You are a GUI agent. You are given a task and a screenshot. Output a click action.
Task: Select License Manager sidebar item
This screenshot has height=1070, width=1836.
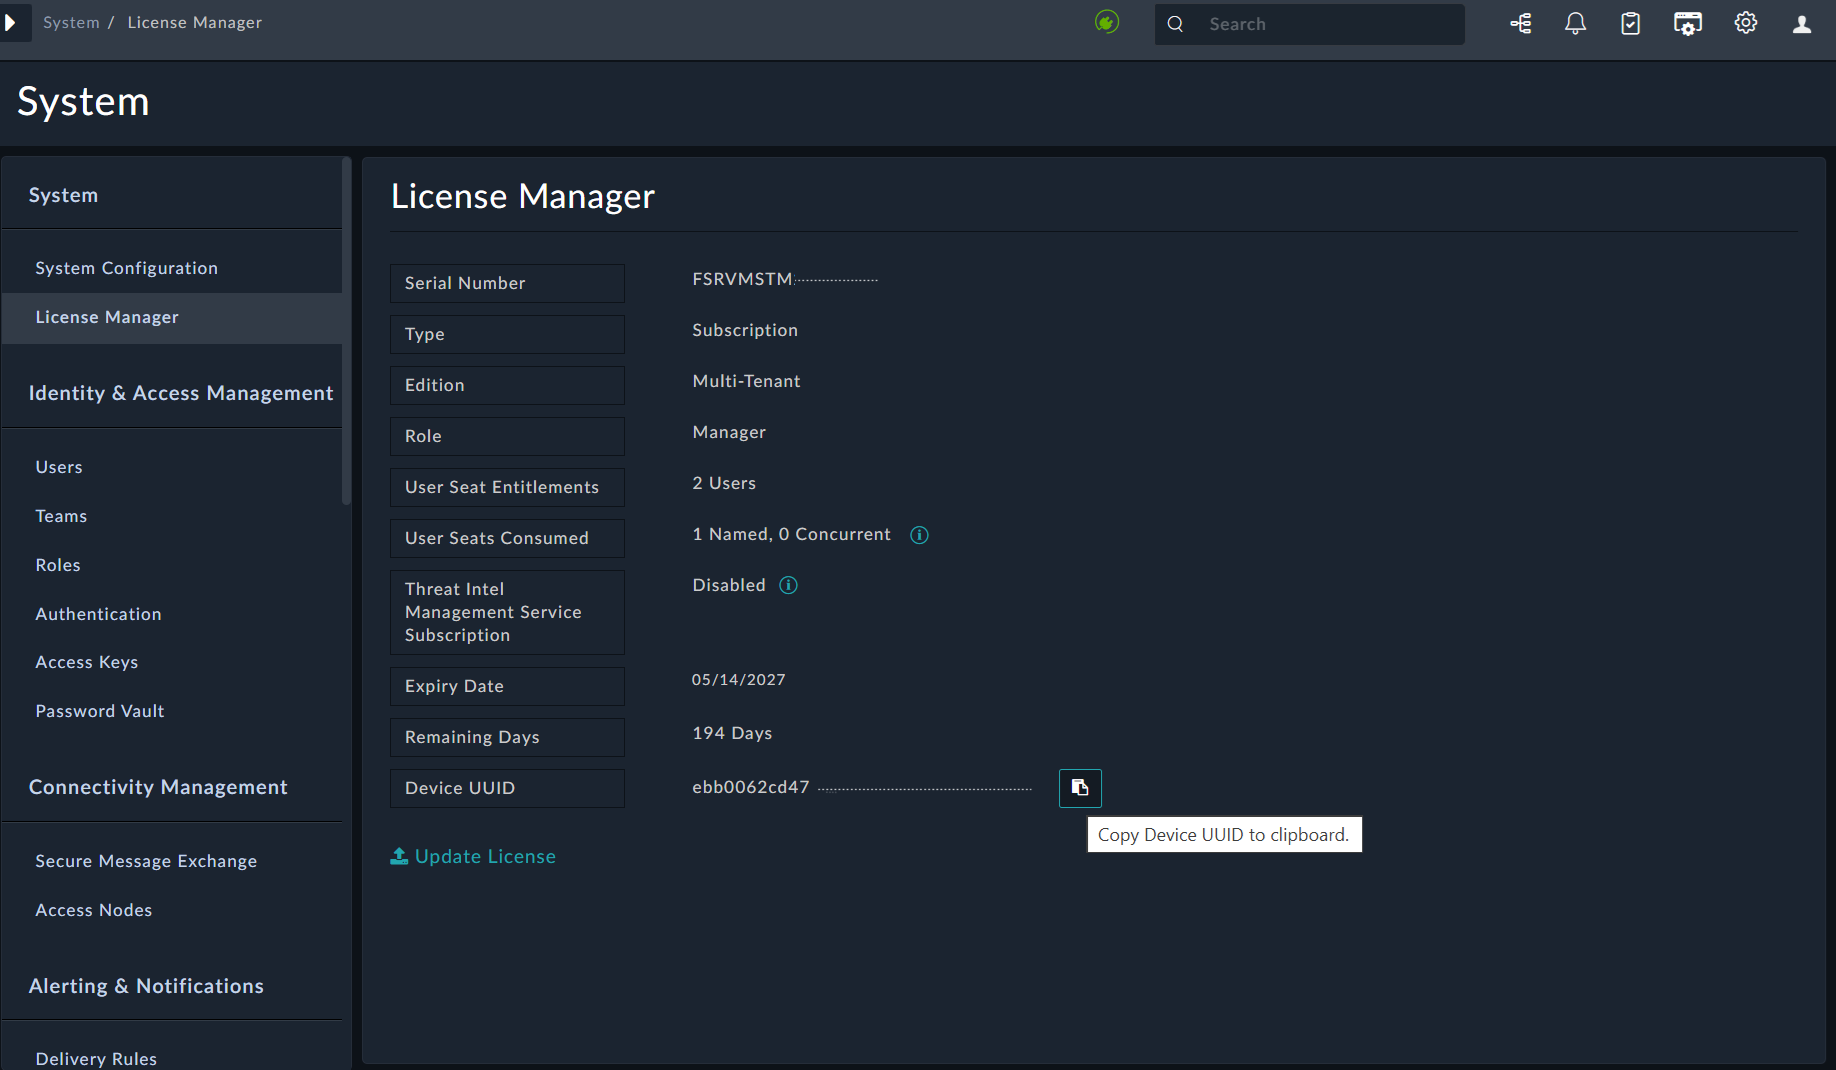tap(172, 317)
